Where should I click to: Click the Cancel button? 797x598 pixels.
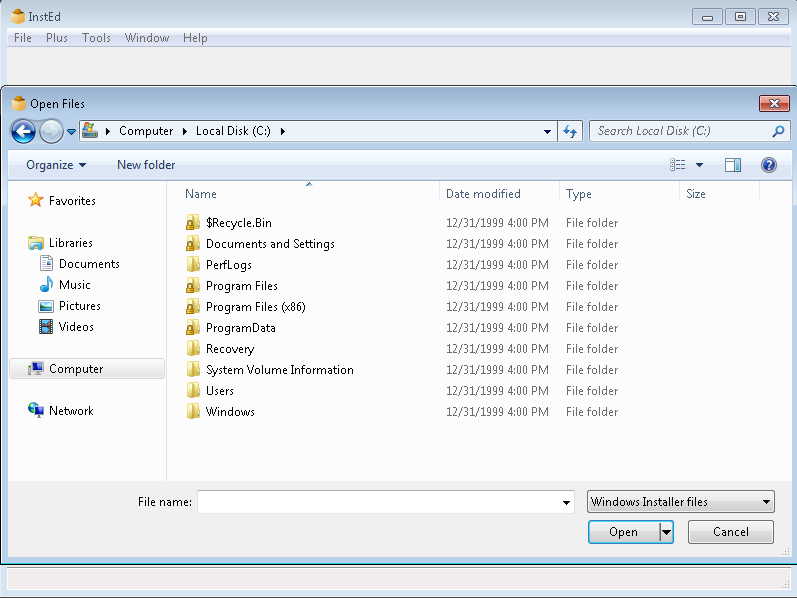[x=730, y=532]
